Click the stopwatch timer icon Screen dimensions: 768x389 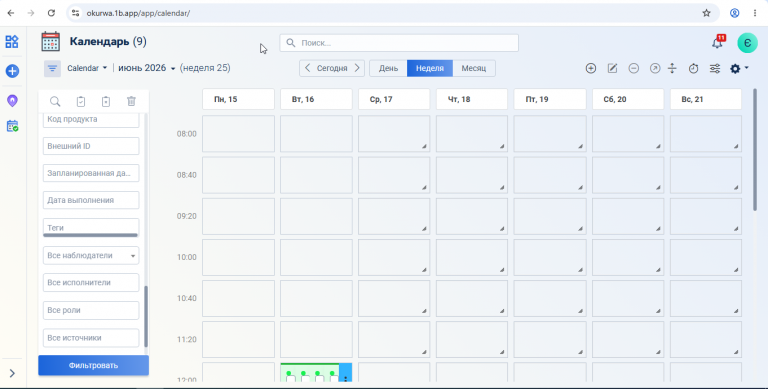coord(693,69)
